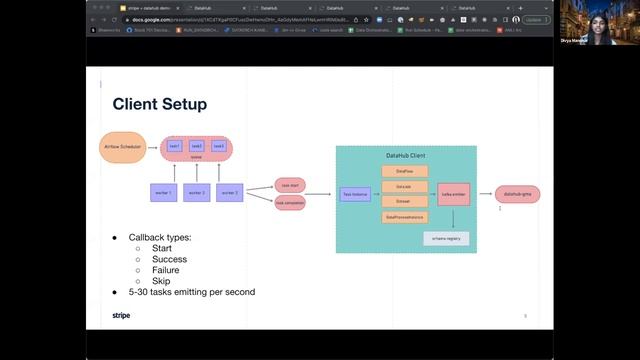
Task: Click the stripe logo on the slide
Action: (x=121, y=316)
